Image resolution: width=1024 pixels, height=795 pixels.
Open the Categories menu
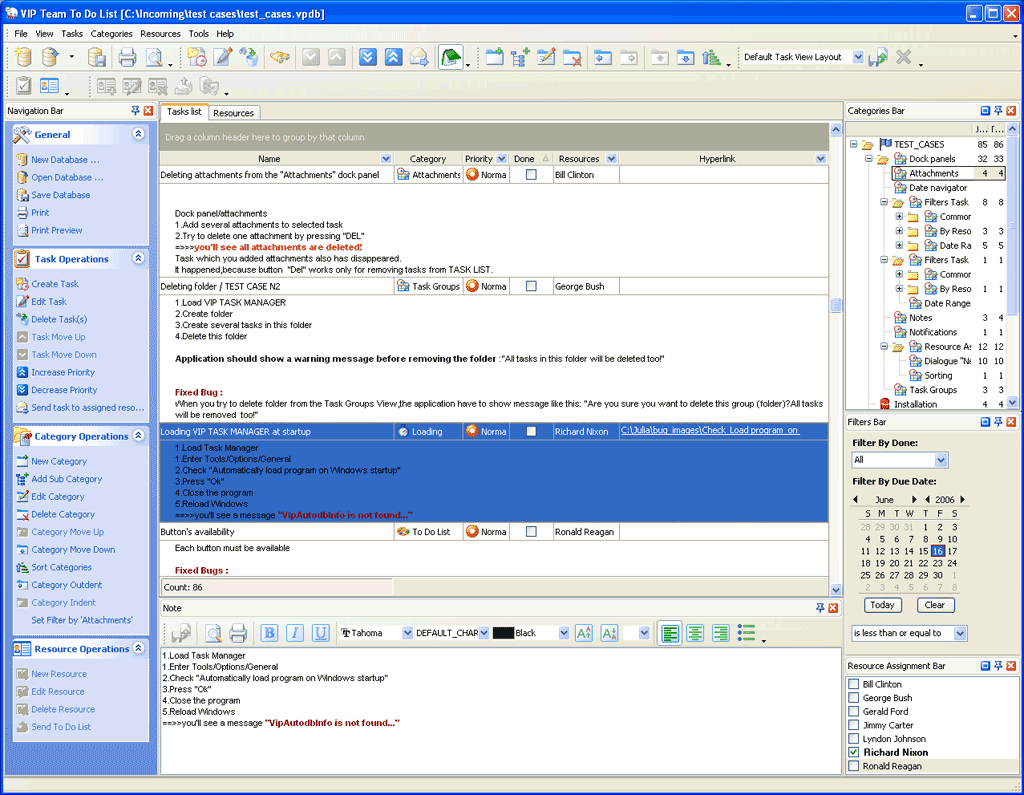tap(111, 33)
